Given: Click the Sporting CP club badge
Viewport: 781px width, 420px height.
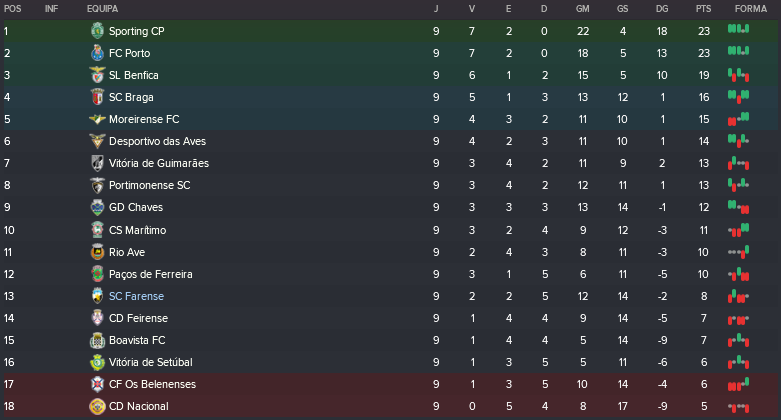Looking at the screenshot, I should tap(97, 31).
